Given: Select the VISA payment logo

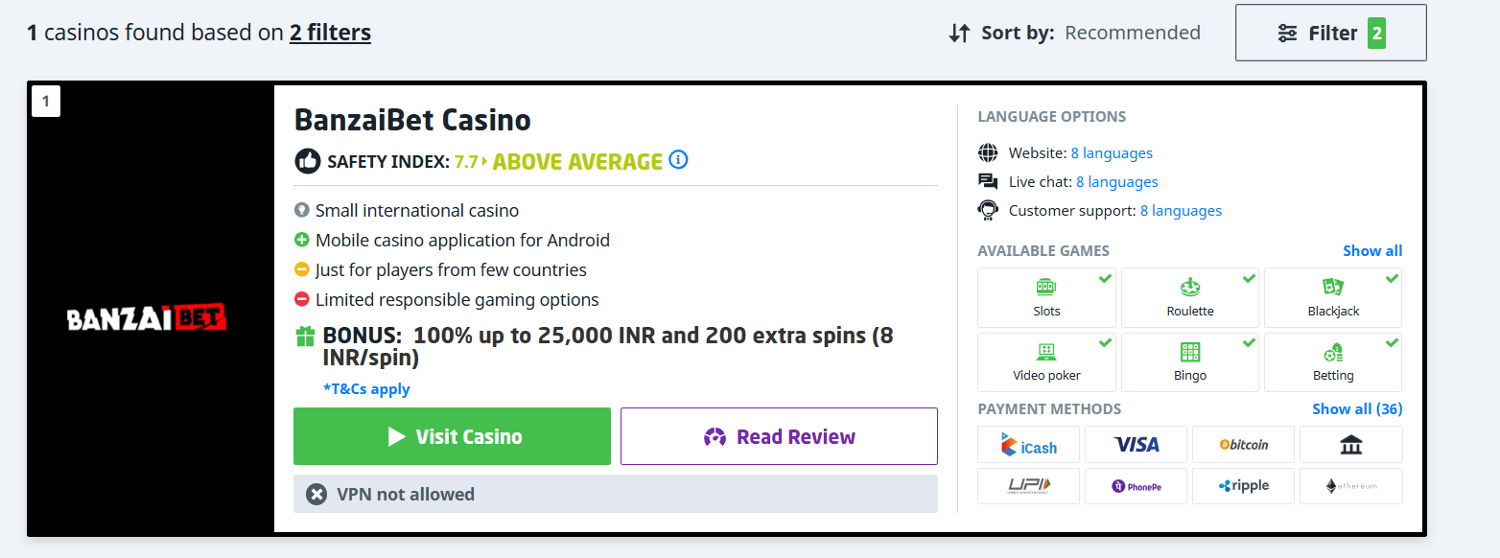Looking at the screenshot, I should tap(1136, 445).
